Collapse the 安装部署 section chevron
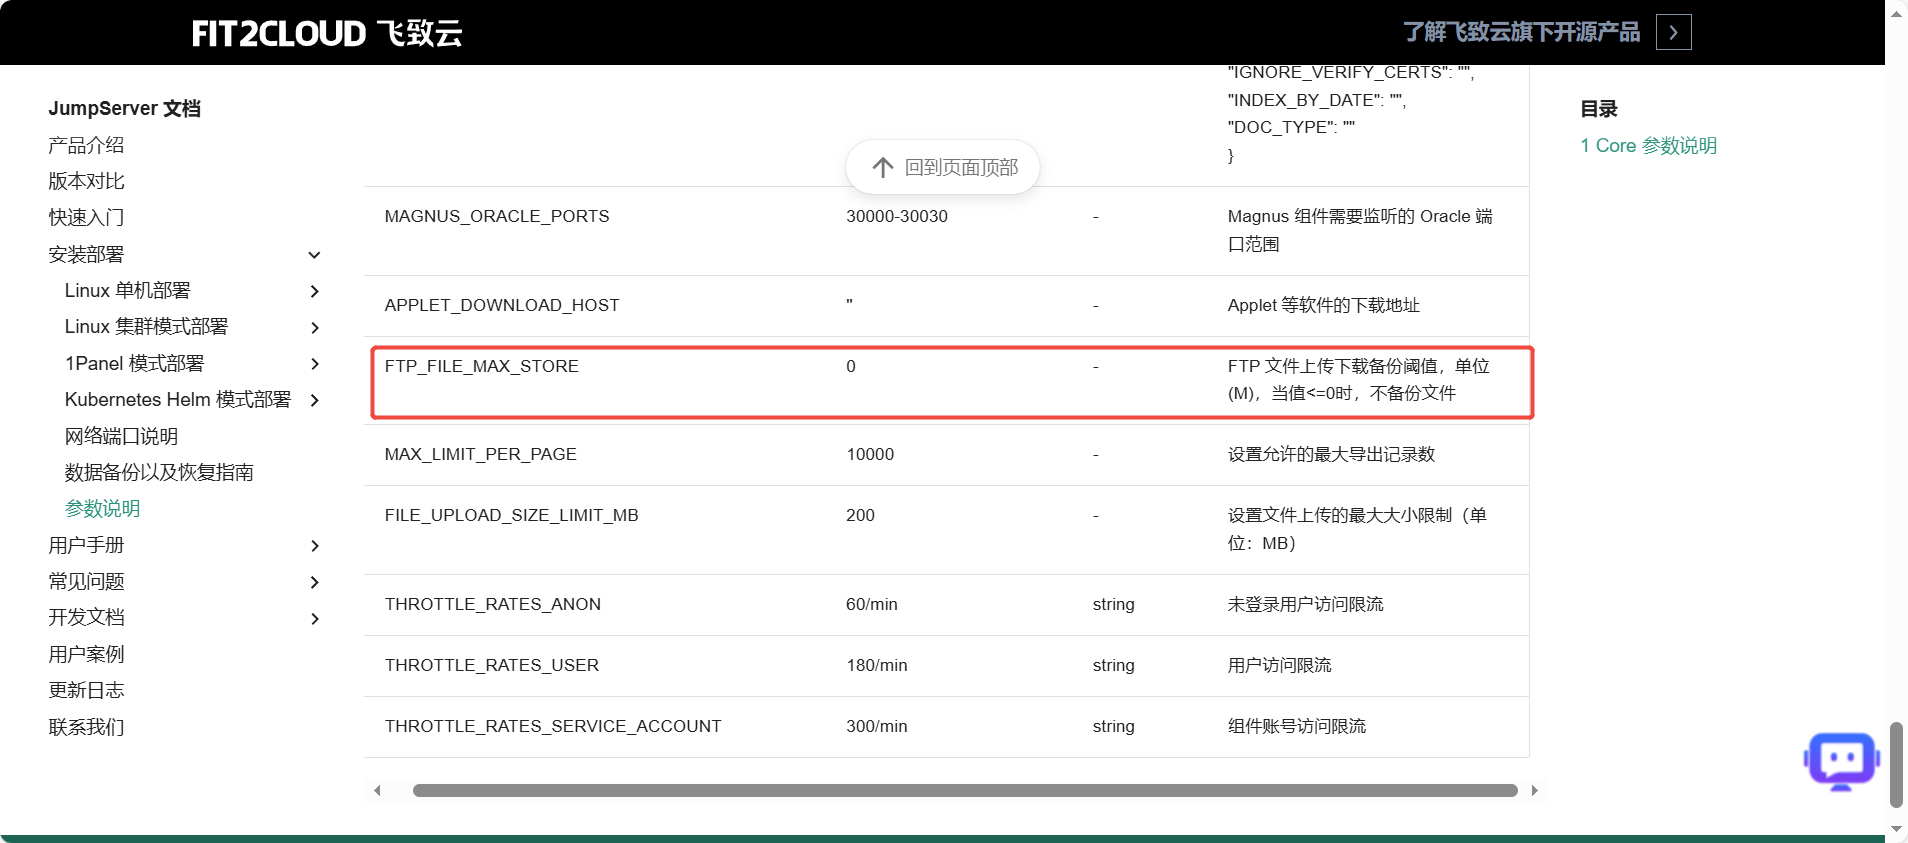1908x843 pixels. 314,255
